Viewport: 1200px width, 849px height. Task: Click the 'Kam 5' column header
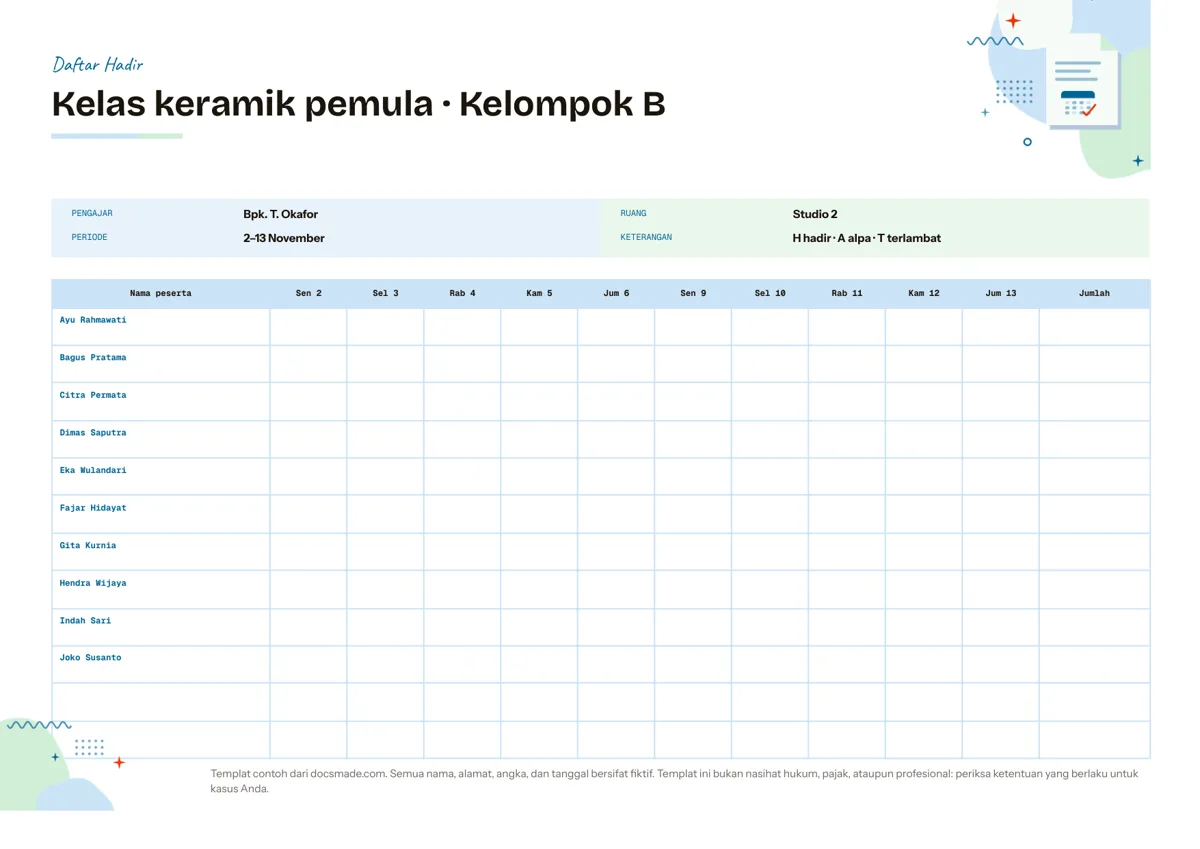point(540,294)
